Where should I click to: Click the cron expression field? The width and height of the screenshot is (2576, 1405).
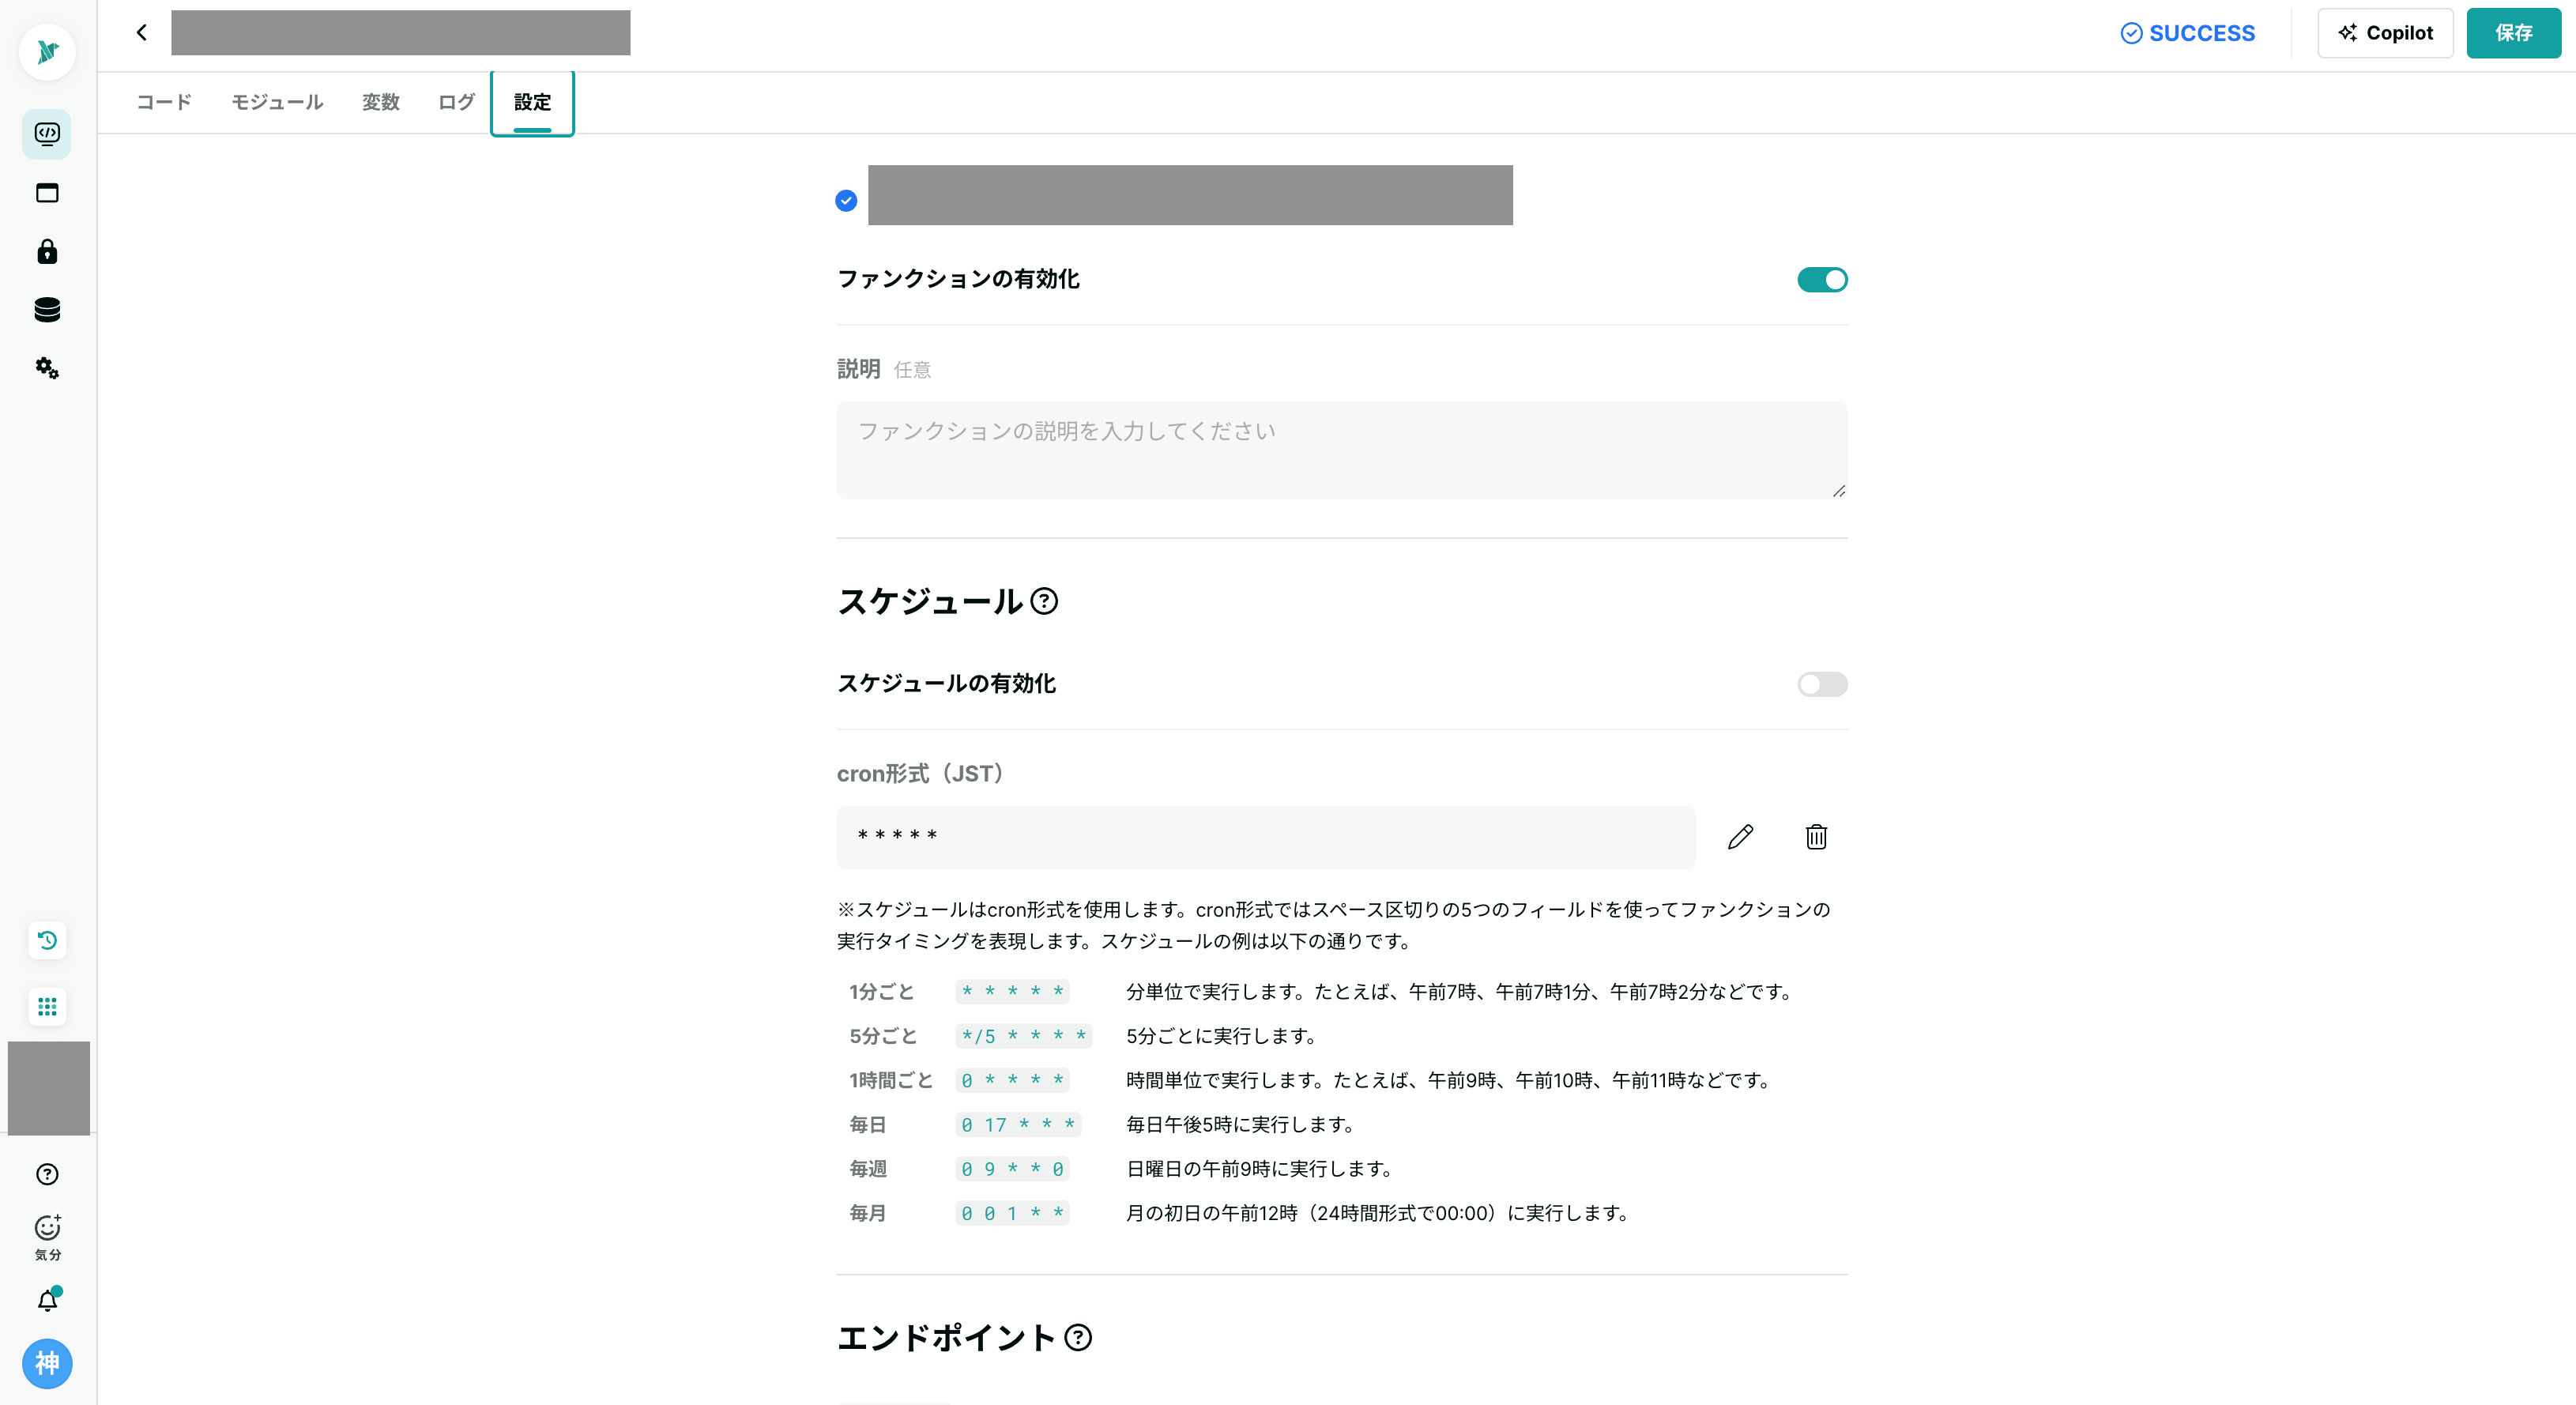1266,837
